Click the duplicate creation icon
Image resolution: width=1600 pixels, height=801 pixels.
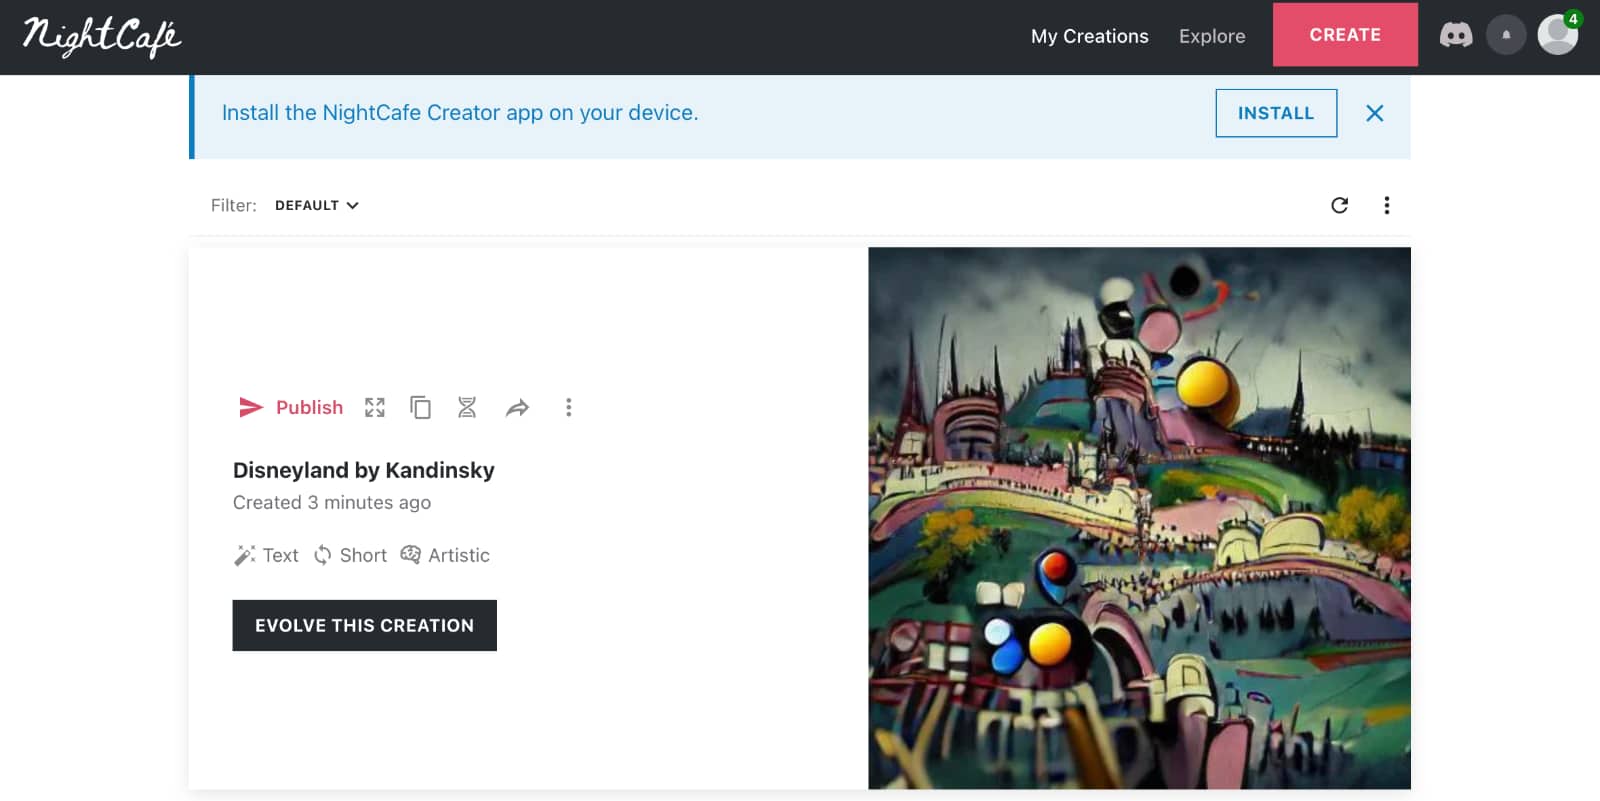click(x=421, y=407)
